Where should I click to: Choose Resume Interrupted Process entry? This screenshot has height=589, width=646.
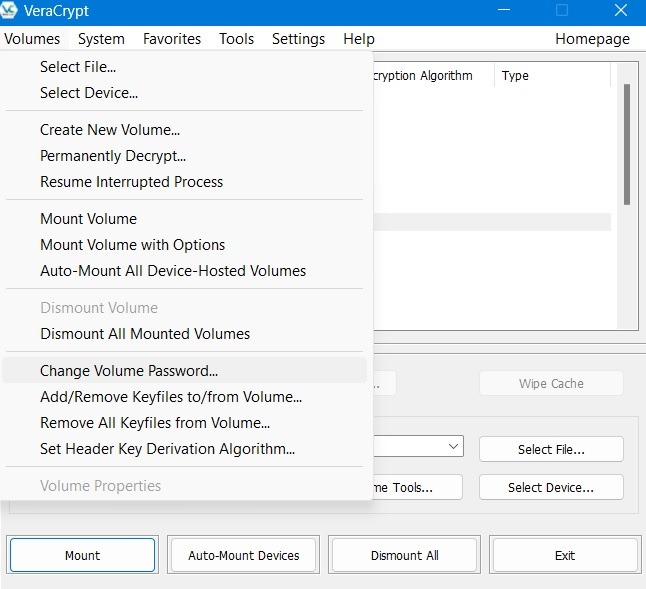tap(184, 182)
